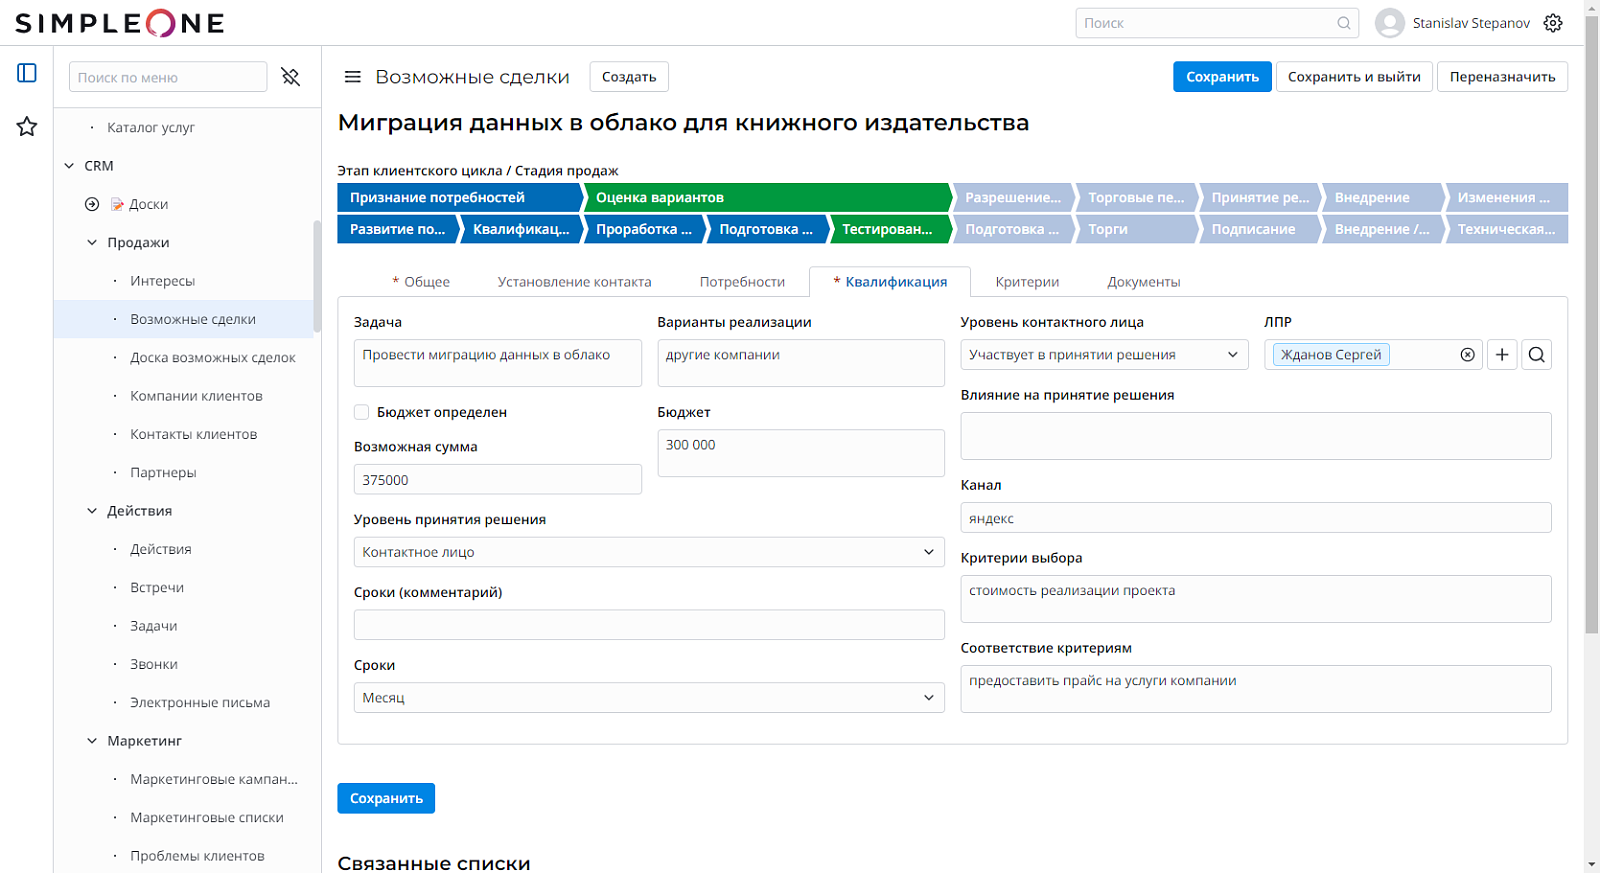Switch to Установление контакта tab
The image size is (1600, 873).
[x=574, y=282]
